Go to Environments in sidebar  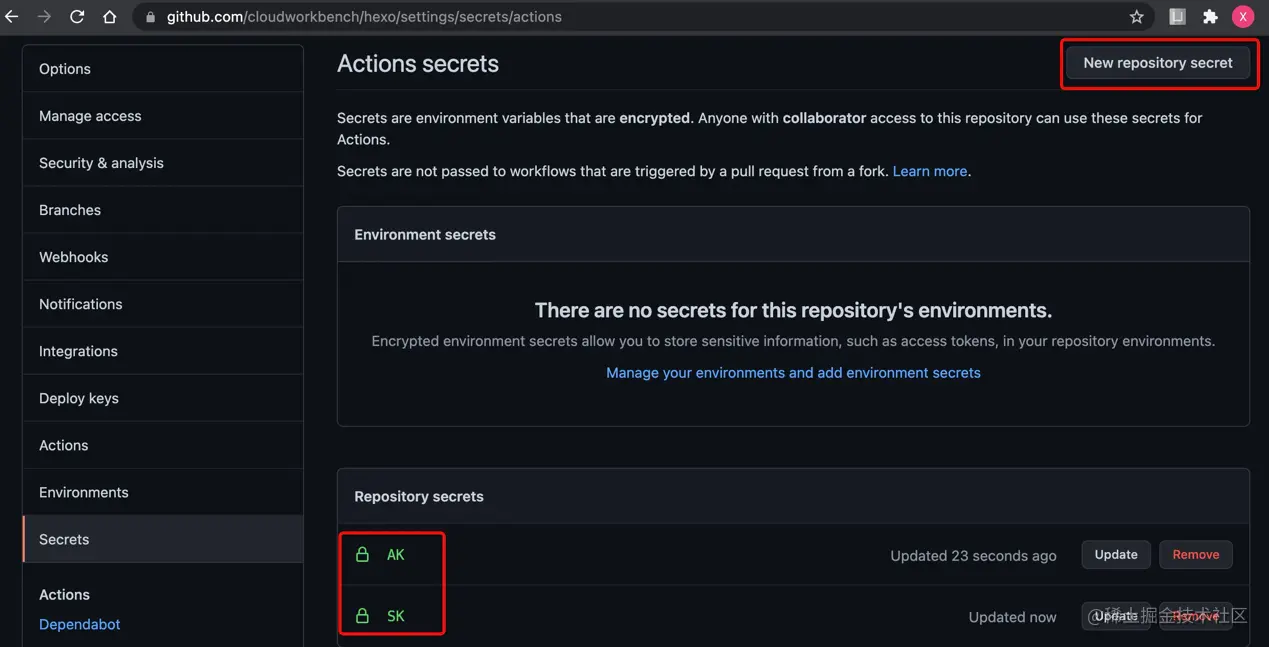coord(83,492)
